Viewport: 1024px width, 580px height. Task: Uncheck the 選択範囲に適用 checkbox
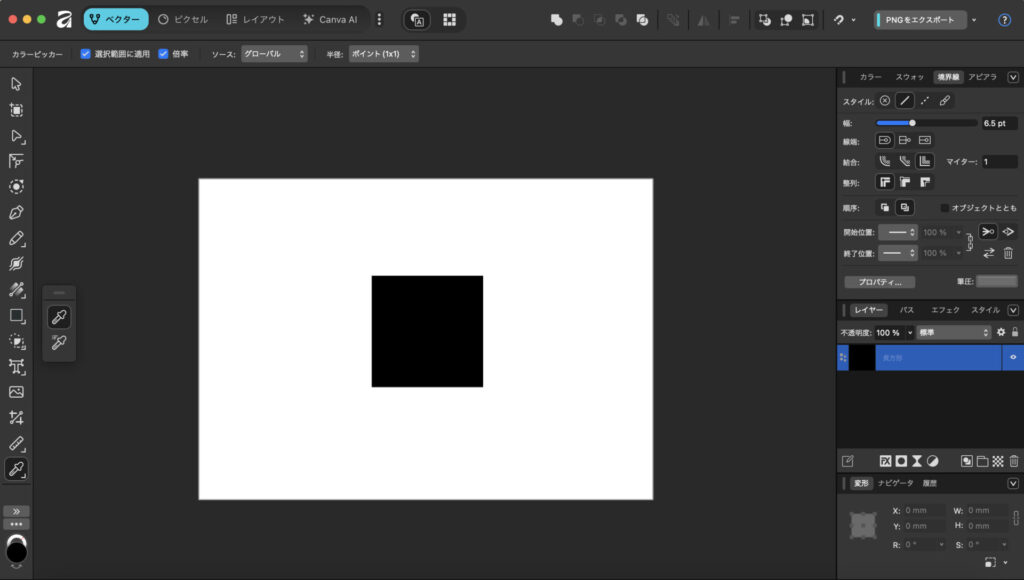[x=86, y=54]
